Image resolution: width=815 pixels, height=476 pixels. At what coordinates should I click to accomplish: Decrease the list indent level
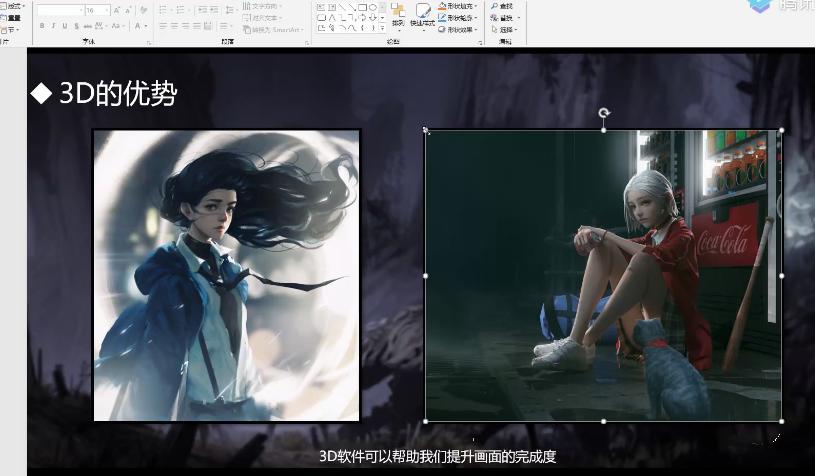203,10
